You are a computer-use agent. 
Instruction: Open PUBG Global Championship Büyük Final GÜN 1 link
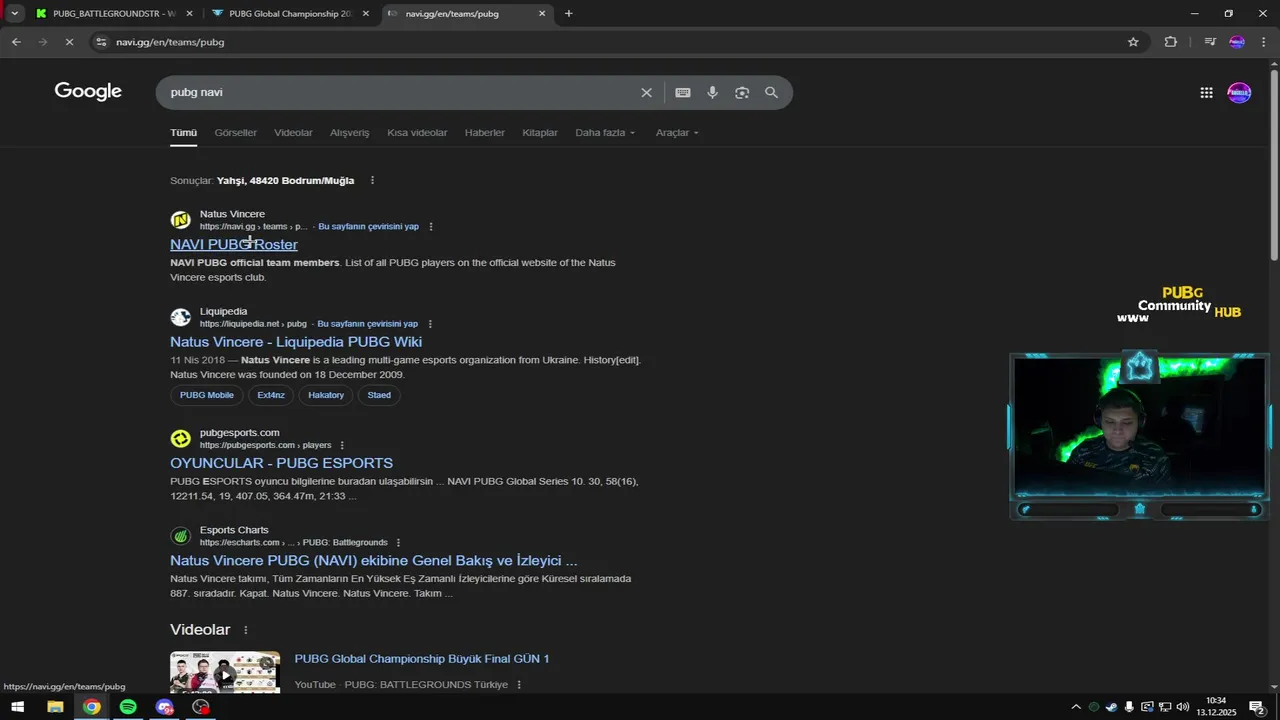click(422, 659)
